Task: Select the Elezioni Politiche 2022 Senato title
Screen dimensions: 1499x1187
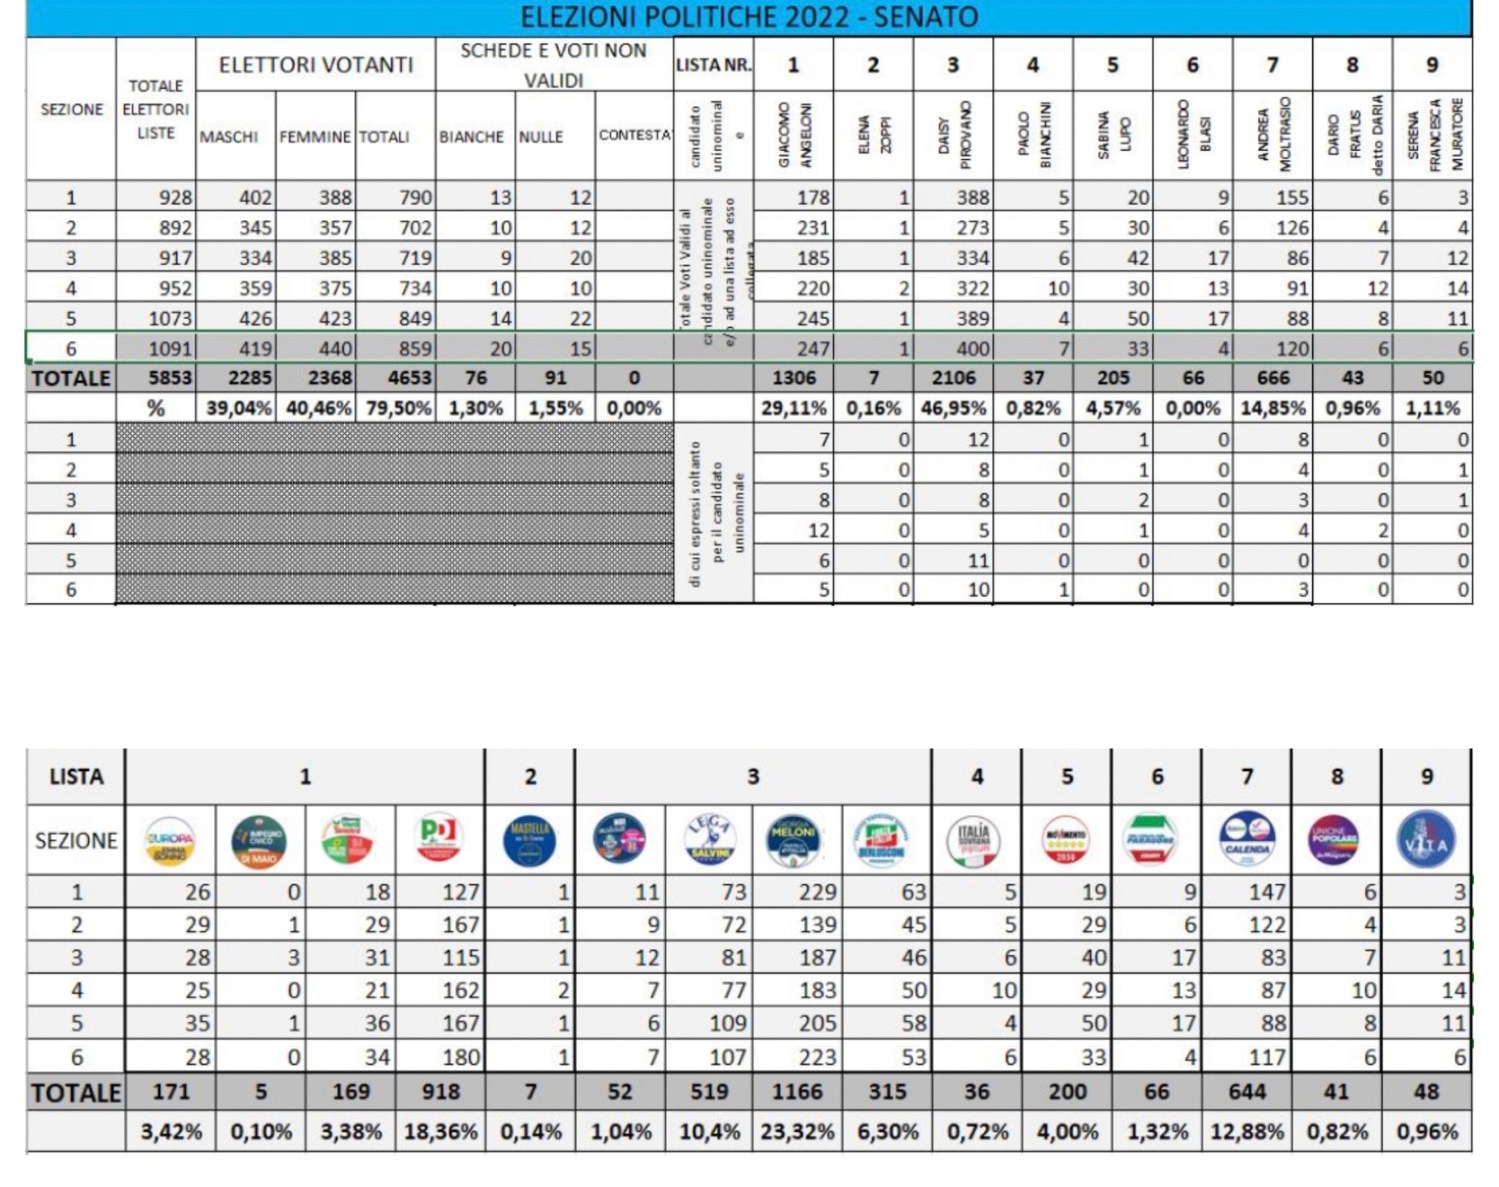Action: (x=749, y=17)
